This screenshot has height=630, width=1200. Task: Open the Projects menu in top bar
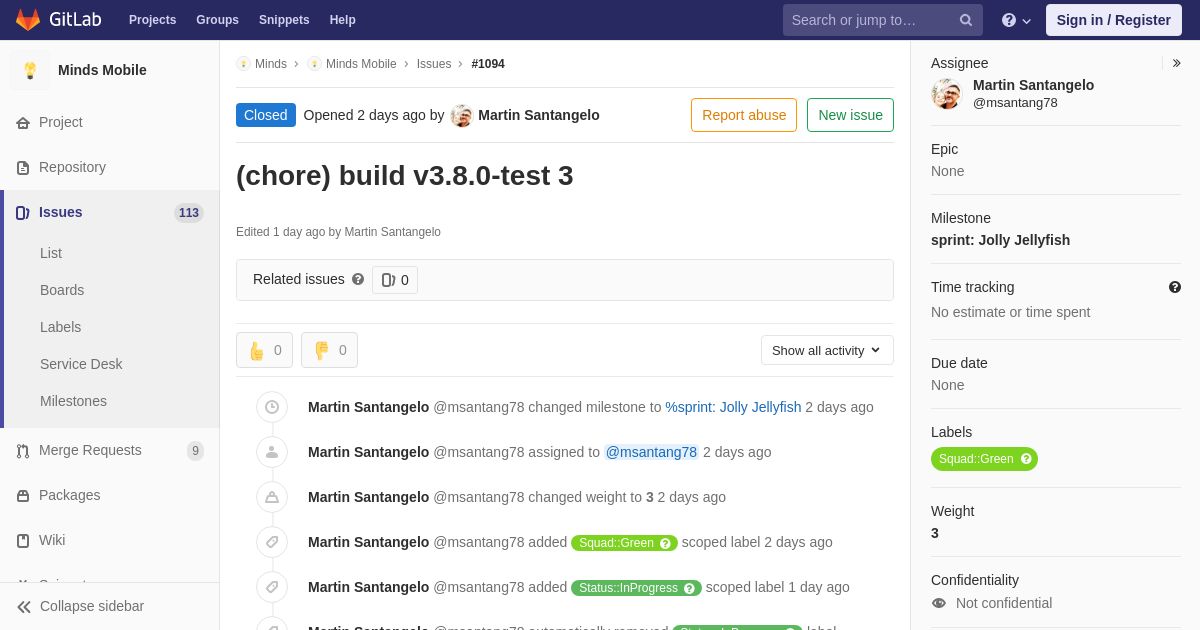pyautogui.click(x=152, y=20)
